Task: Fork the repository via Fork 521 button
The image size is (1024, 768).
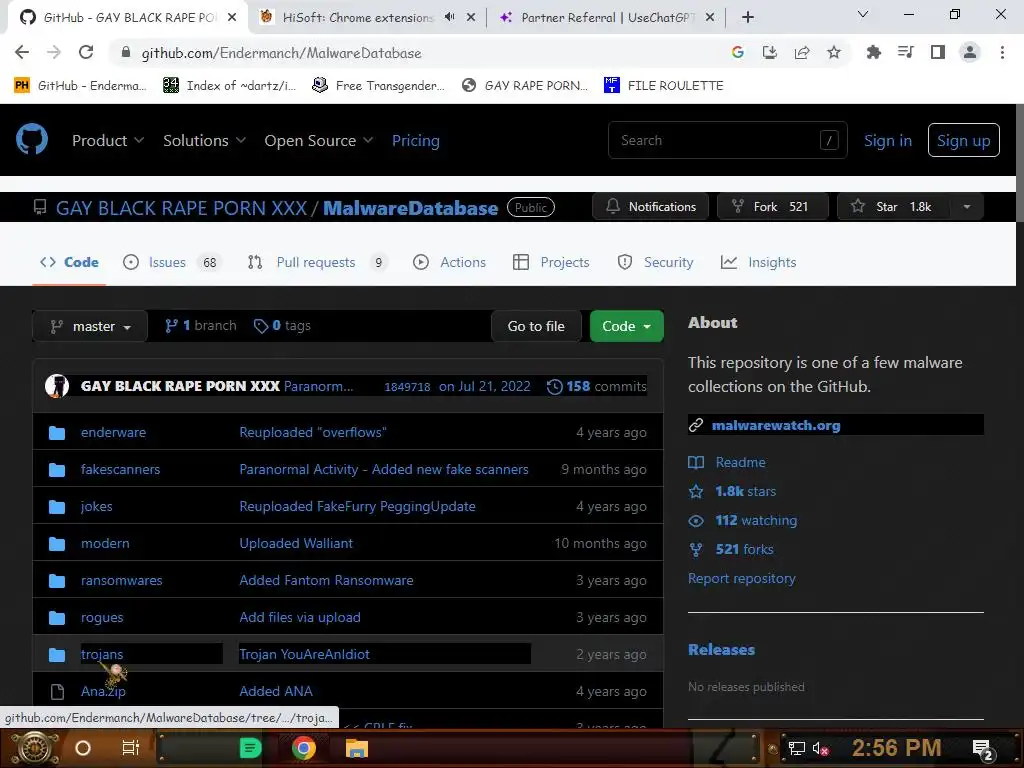Action: click(x=773, y=207)
